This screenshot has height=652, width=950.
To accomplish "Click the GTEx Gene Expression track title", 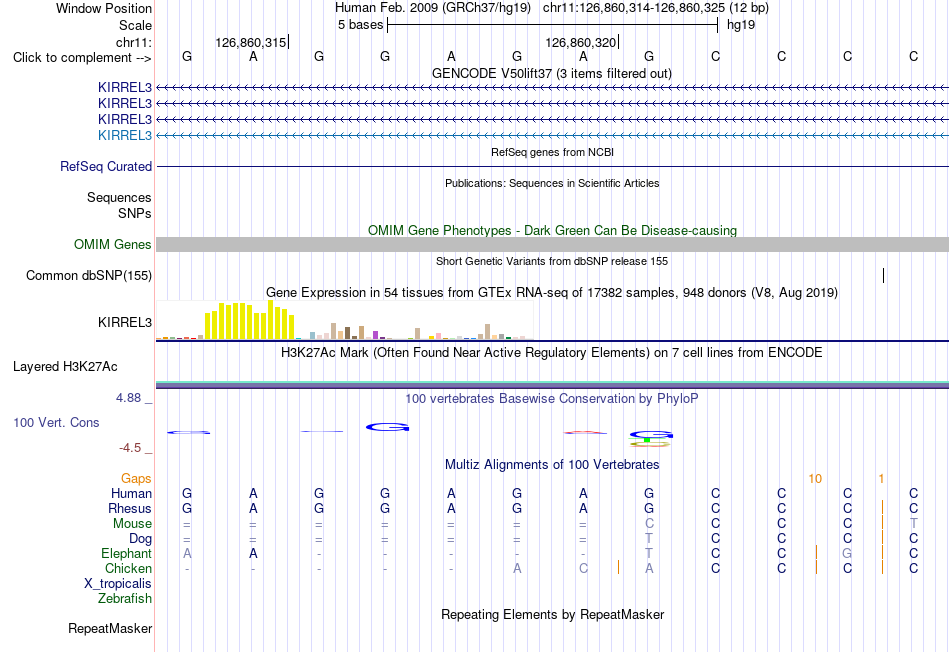I will tap(552, 293).
